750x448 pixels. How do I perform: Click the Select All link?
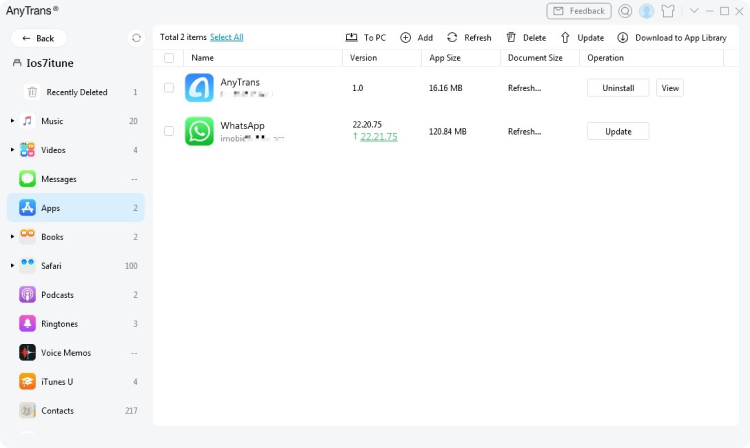[x=226, y=37]
